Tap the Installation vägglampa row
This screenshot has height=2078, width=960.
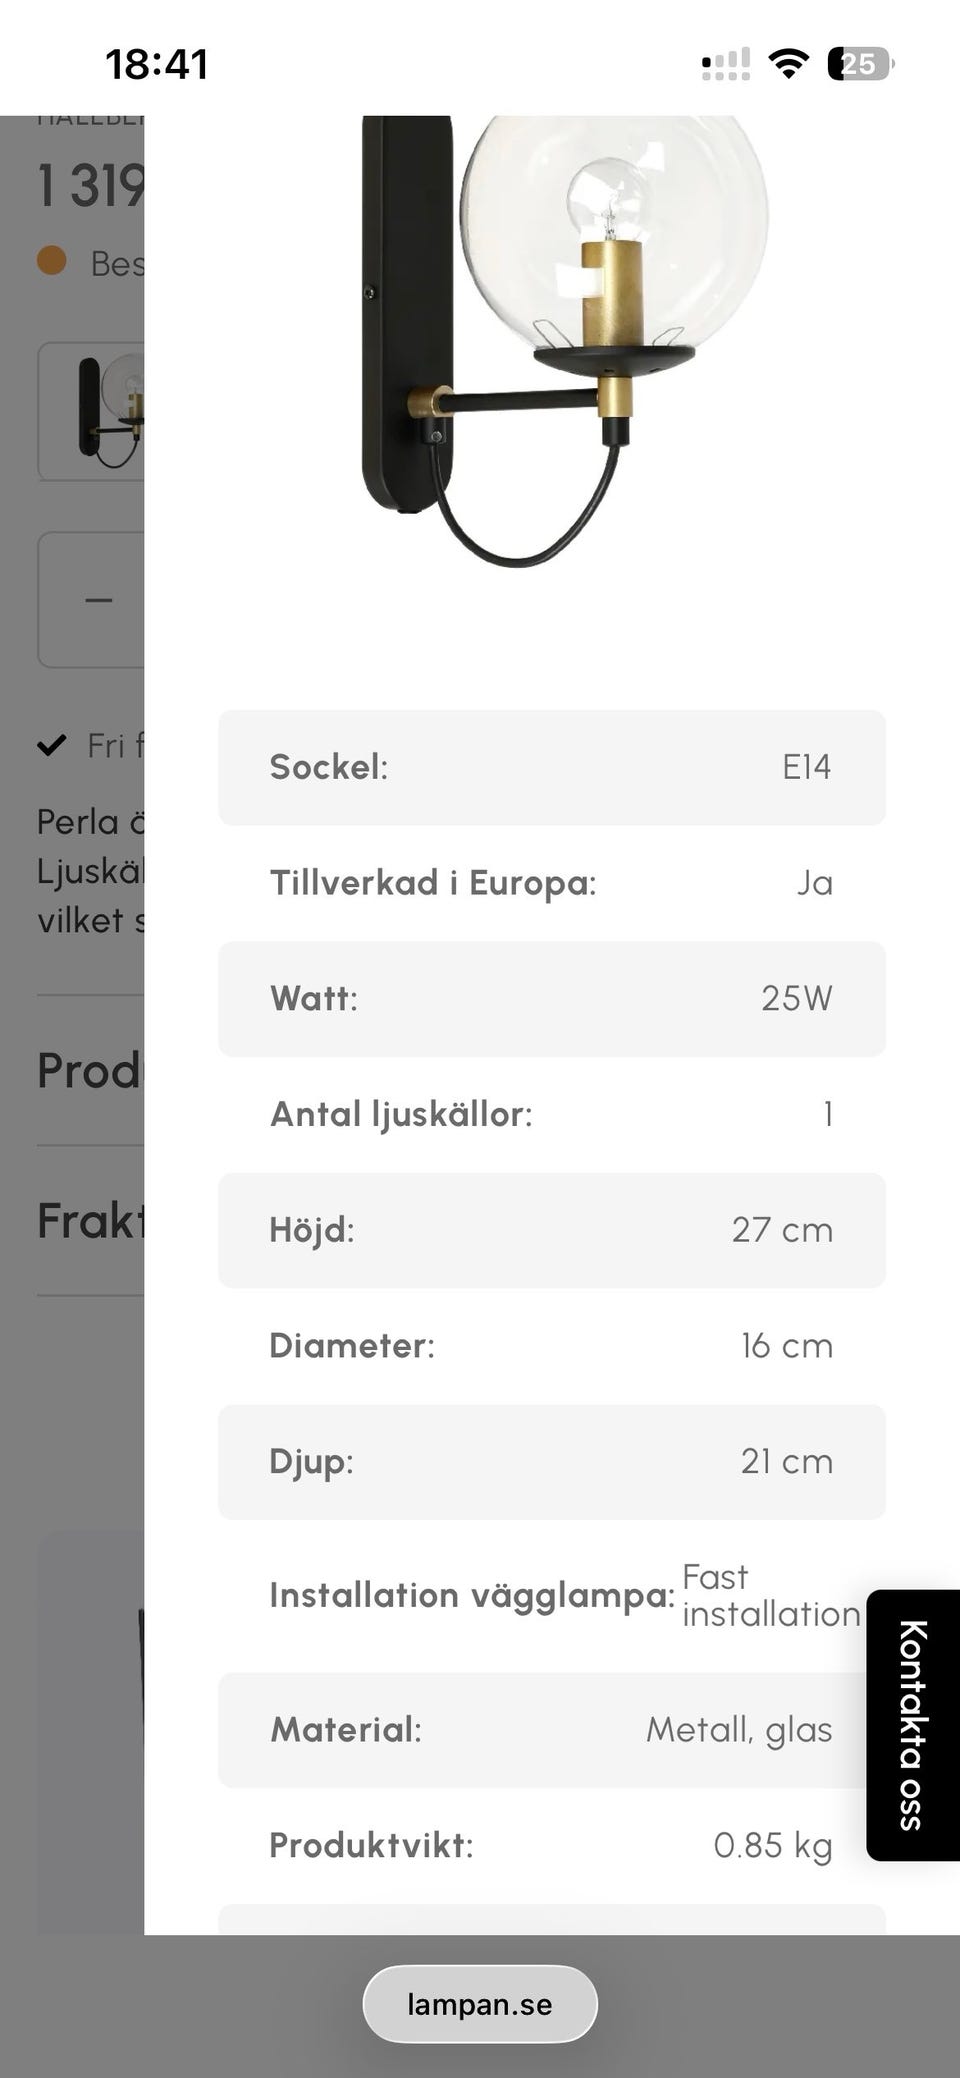tap(552, 1595)
